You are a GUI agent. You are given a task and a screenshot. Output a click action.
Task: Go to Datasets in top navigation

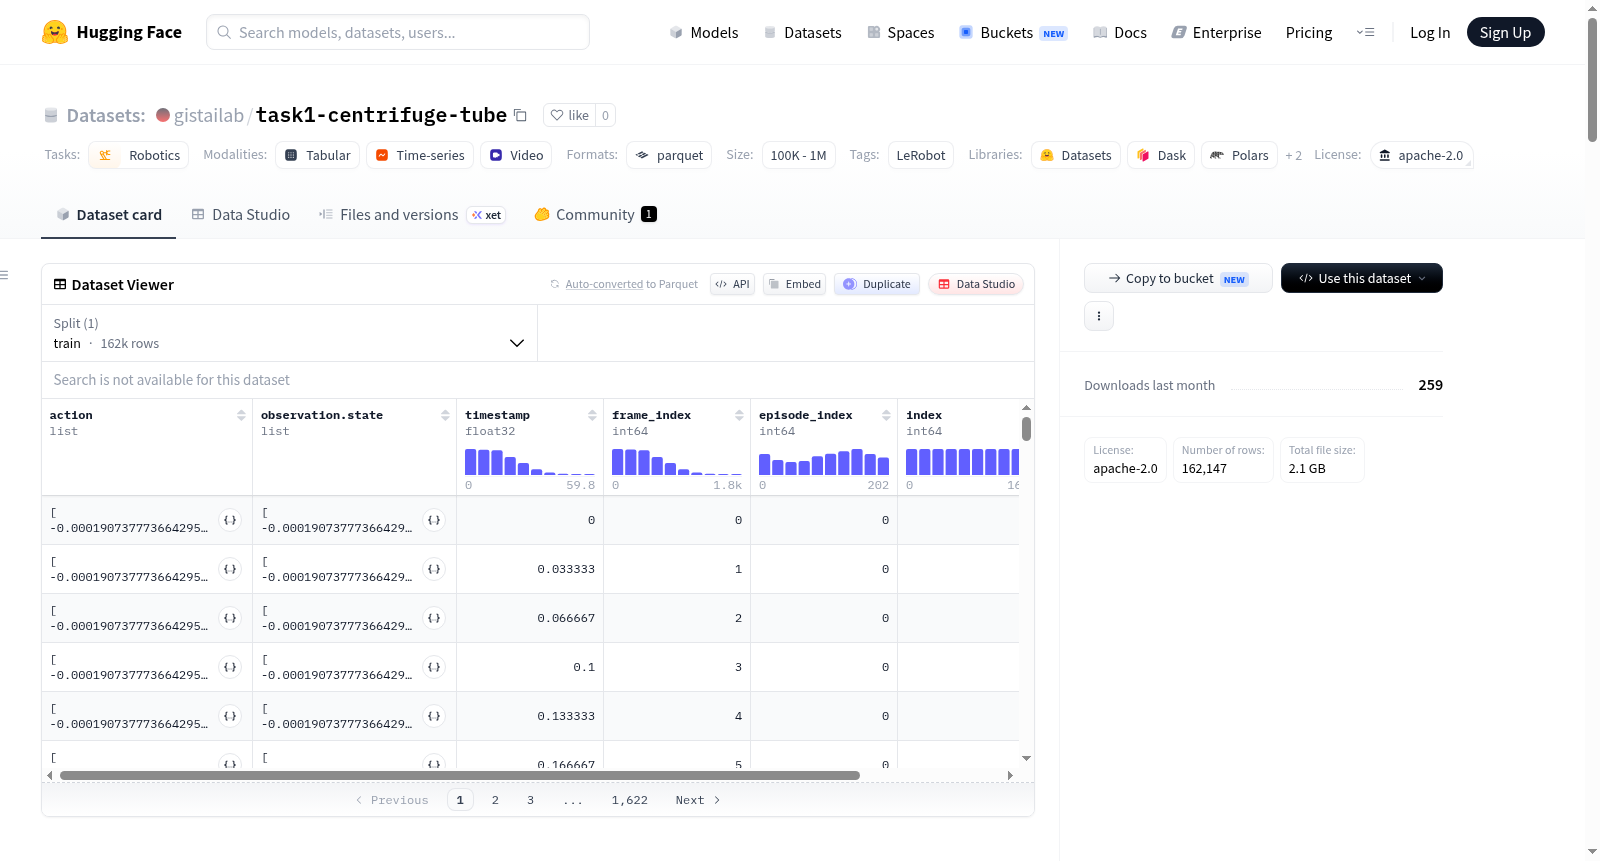(x=802, y=32)
